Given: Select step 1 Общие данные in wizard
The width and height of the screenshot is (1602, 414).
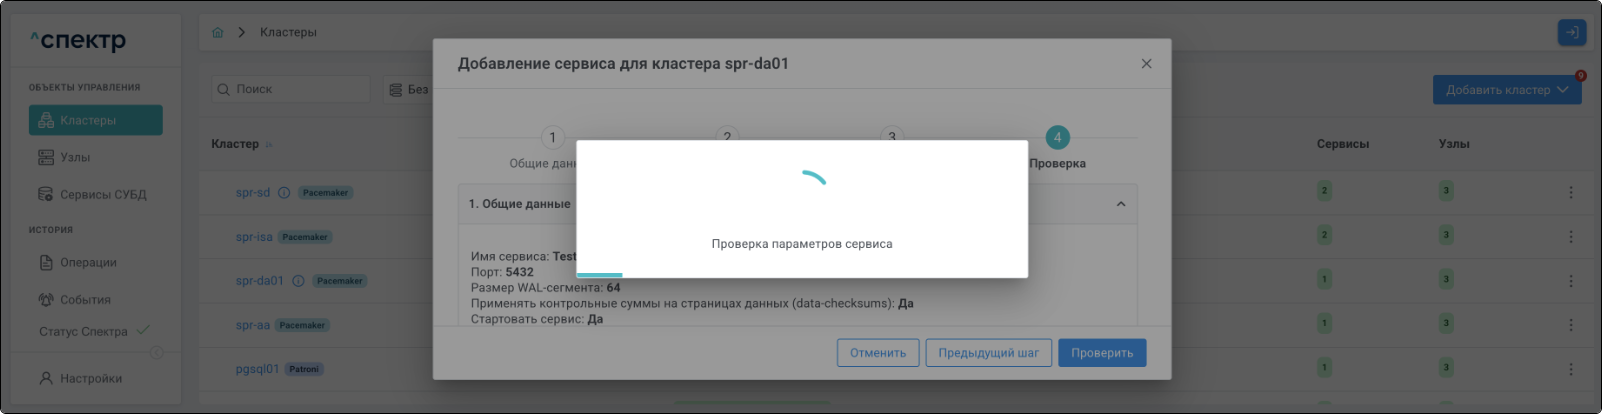Looking at the screenshot, I should click(552, 138).
